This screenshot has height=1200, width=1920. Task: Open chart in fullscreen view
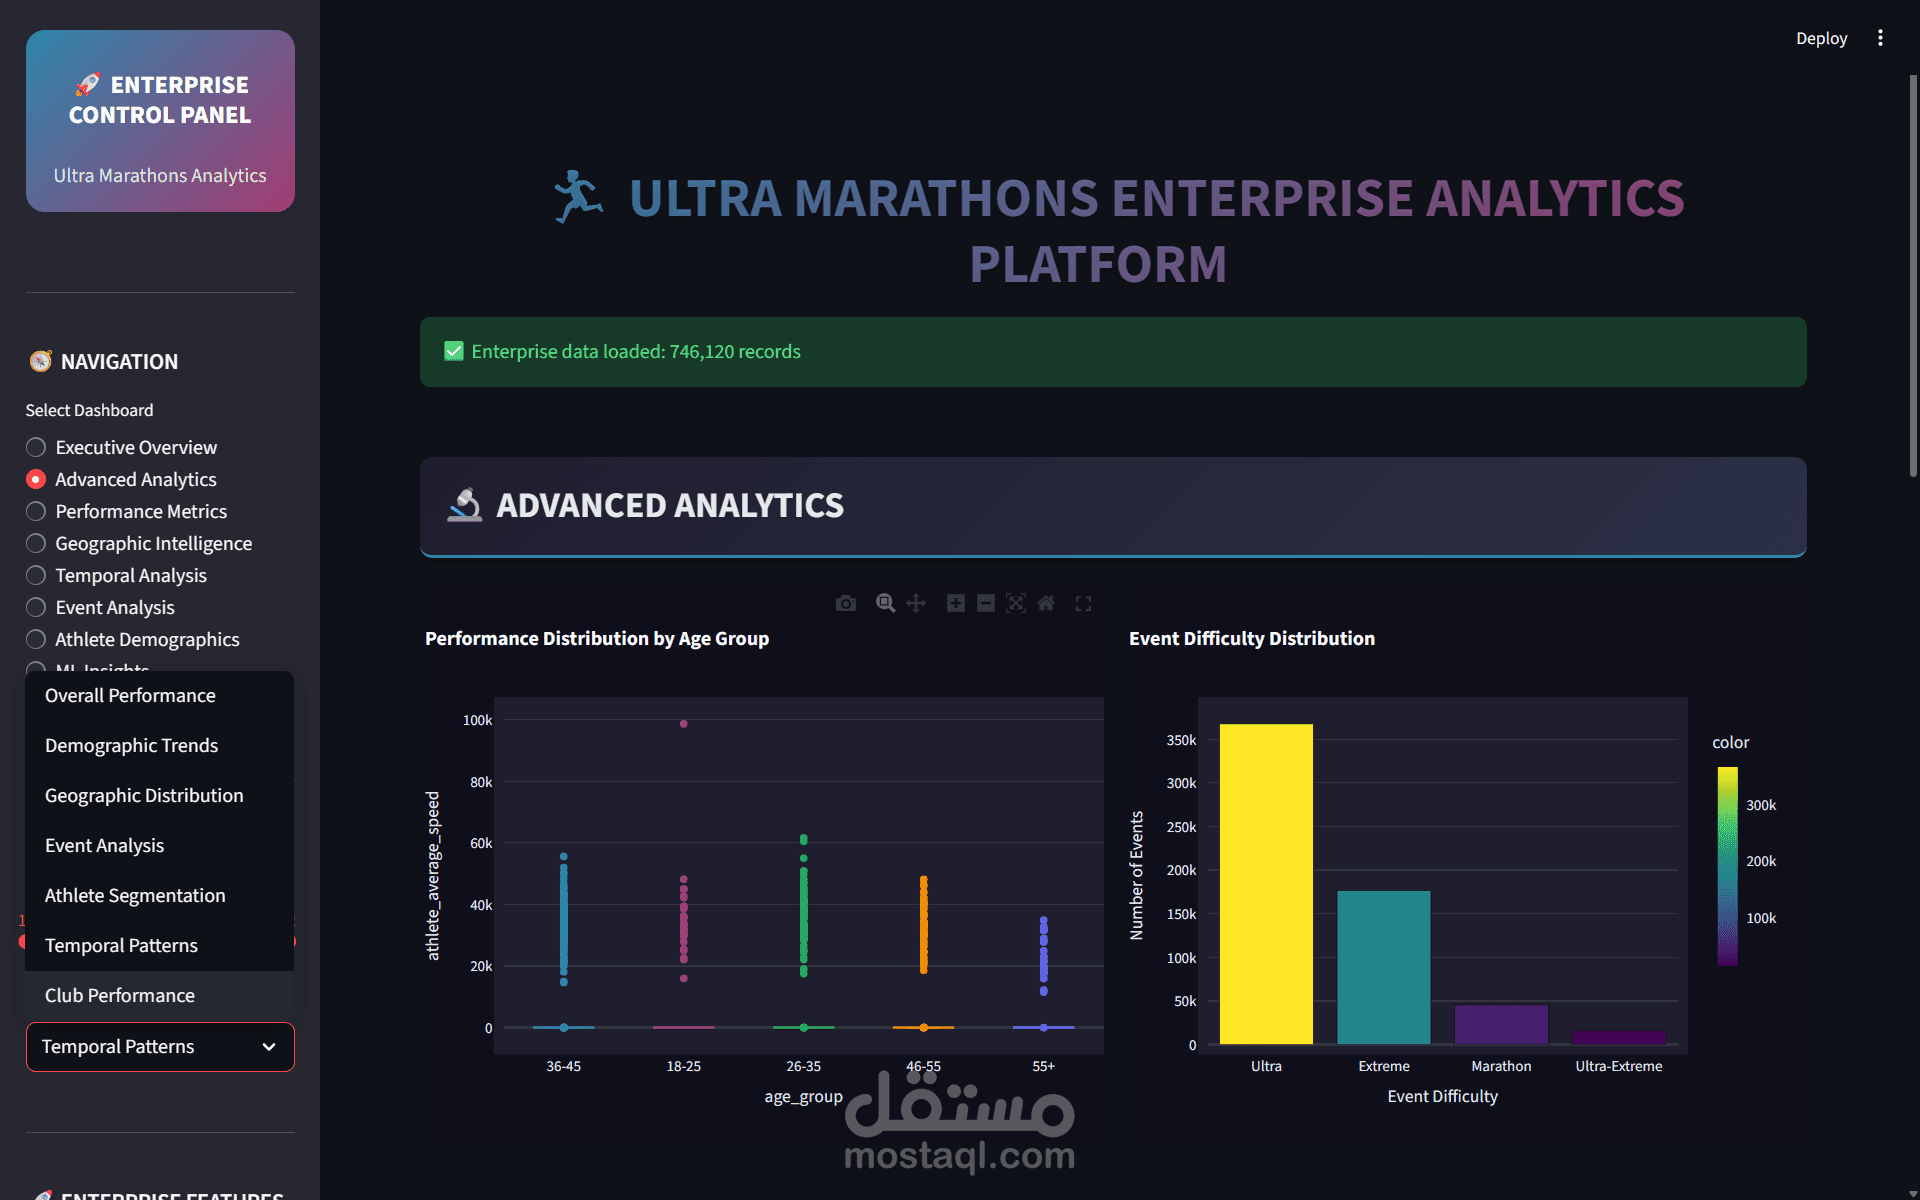(x=1083, y=603)
